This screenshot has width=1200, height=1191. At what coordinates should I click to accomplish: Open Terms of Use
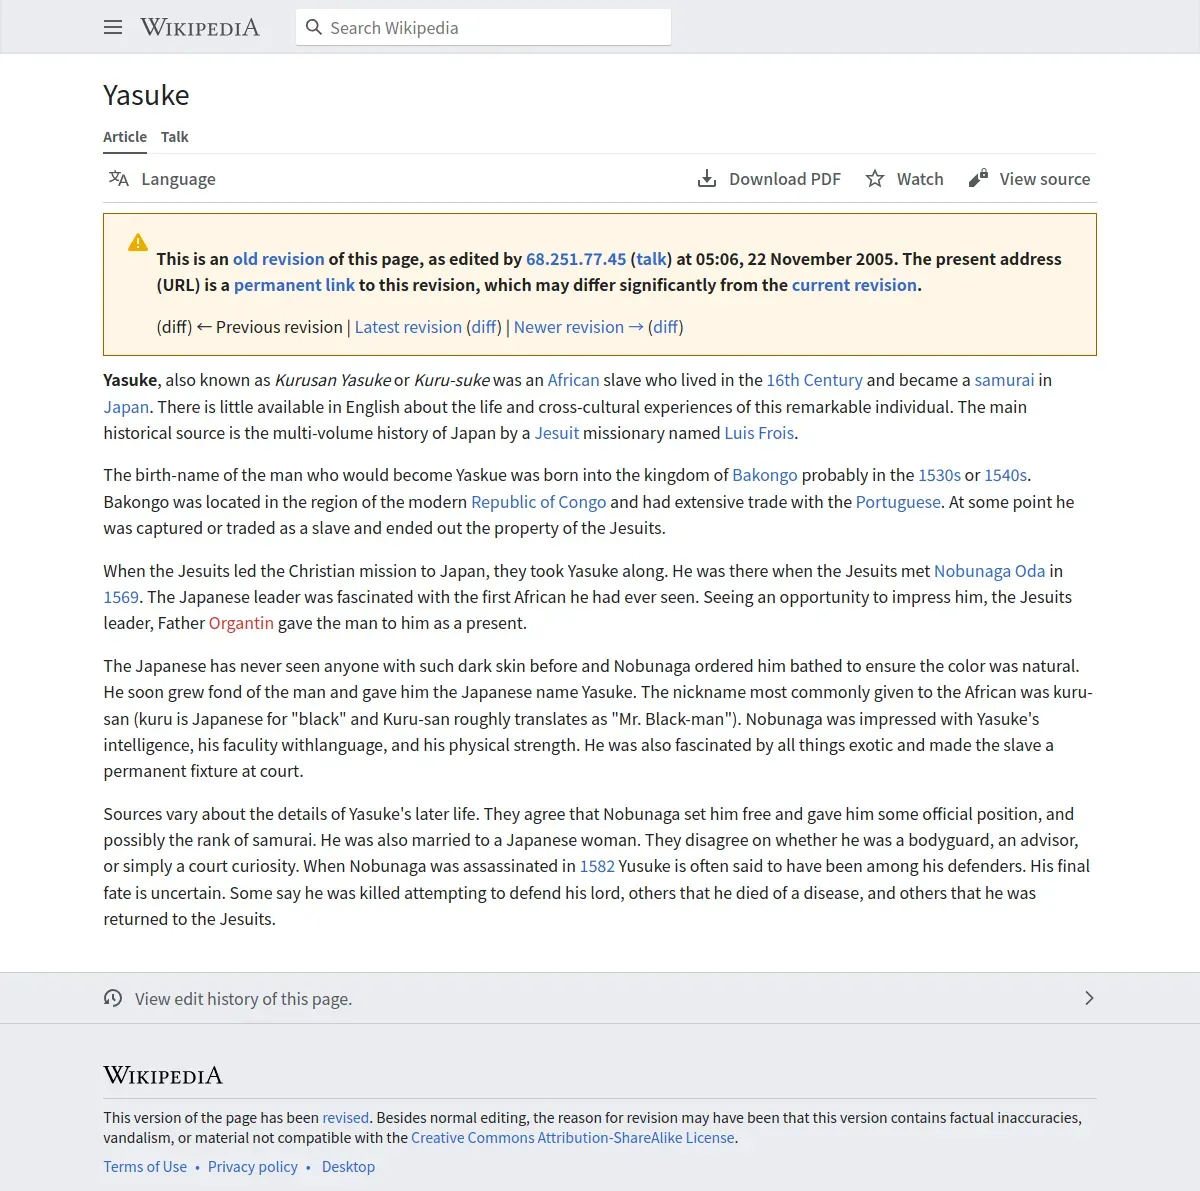tap(145, 1167)
